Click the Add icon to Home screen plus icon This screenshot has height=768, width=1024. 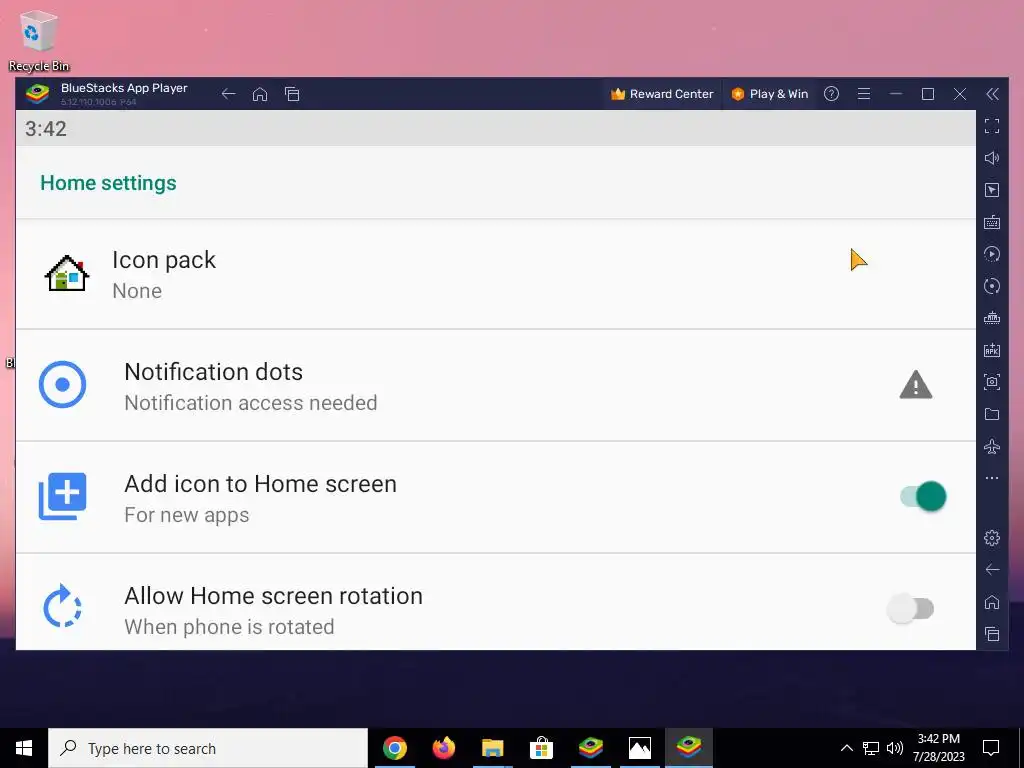click(x=63, y=496)
